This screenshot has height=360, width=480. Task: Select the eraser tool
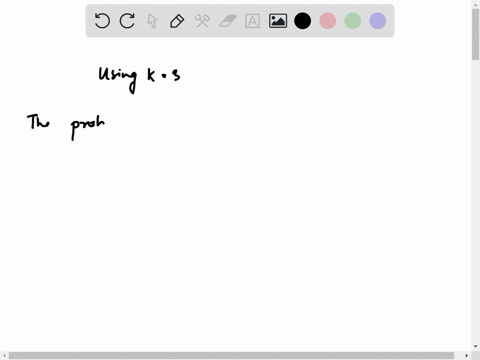point(228,21)
